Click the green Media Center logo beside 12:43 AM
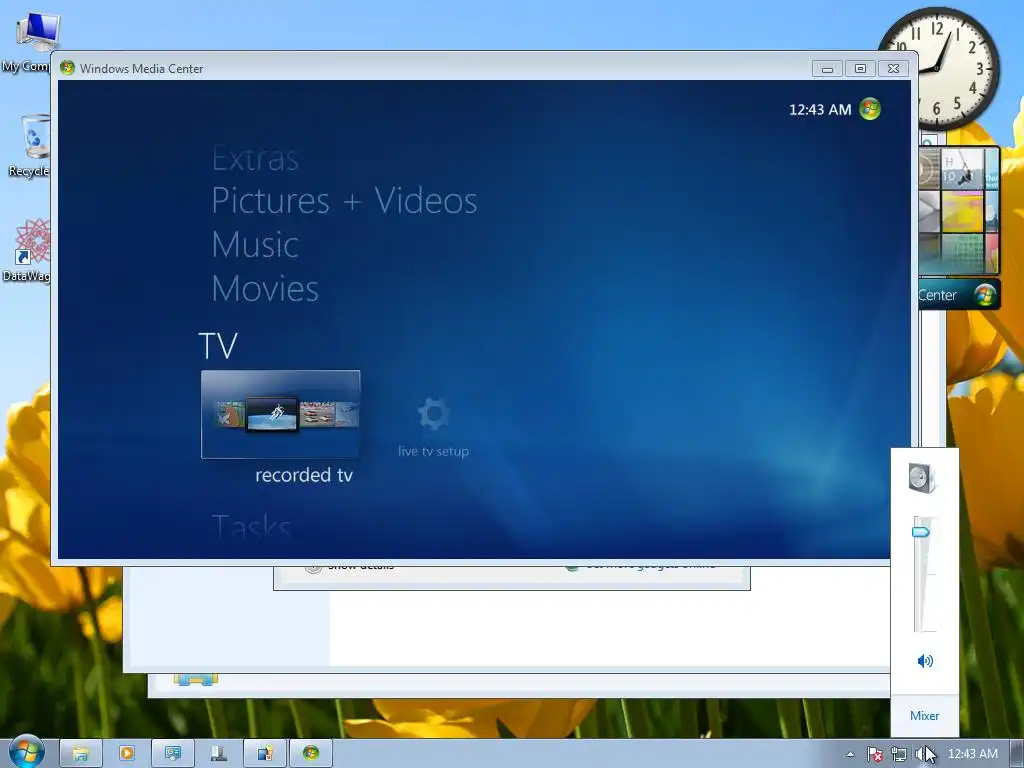 click(x=870, y=109)
